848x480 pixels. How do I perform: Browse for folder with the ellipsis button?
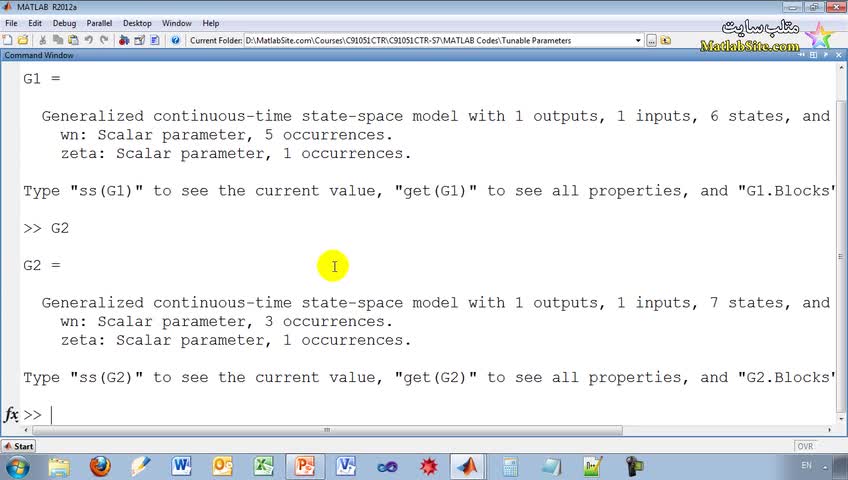pos(652,41)
